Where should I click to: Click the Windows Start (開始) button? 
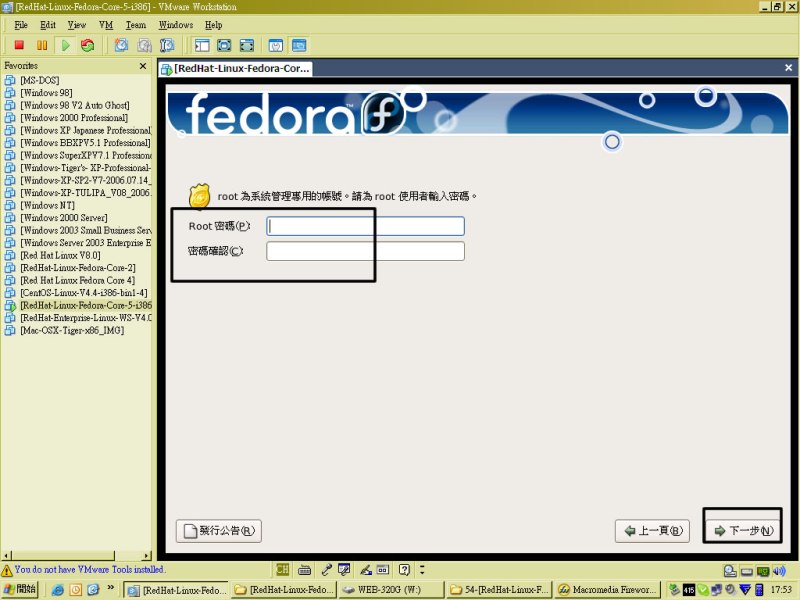(x=20, y=589)
